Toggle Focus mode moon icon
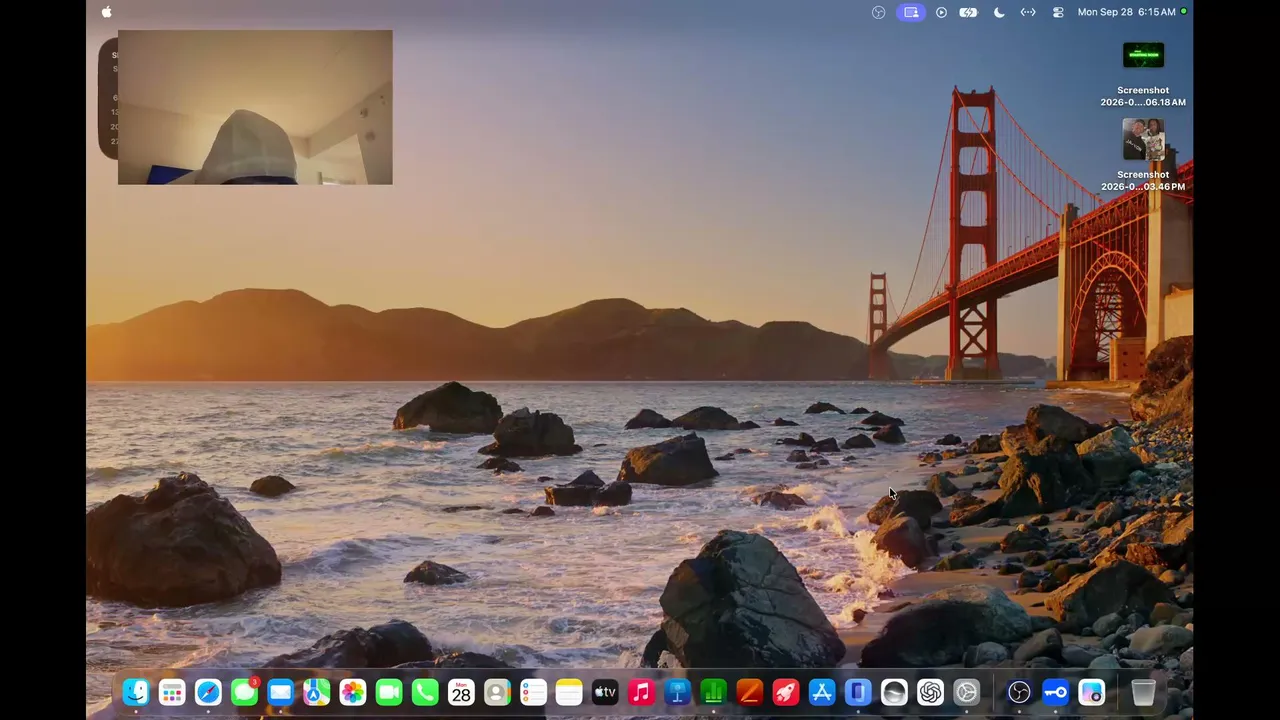Image resolution: width=1280 pixels, height=720 pixels. click(998, 12)
